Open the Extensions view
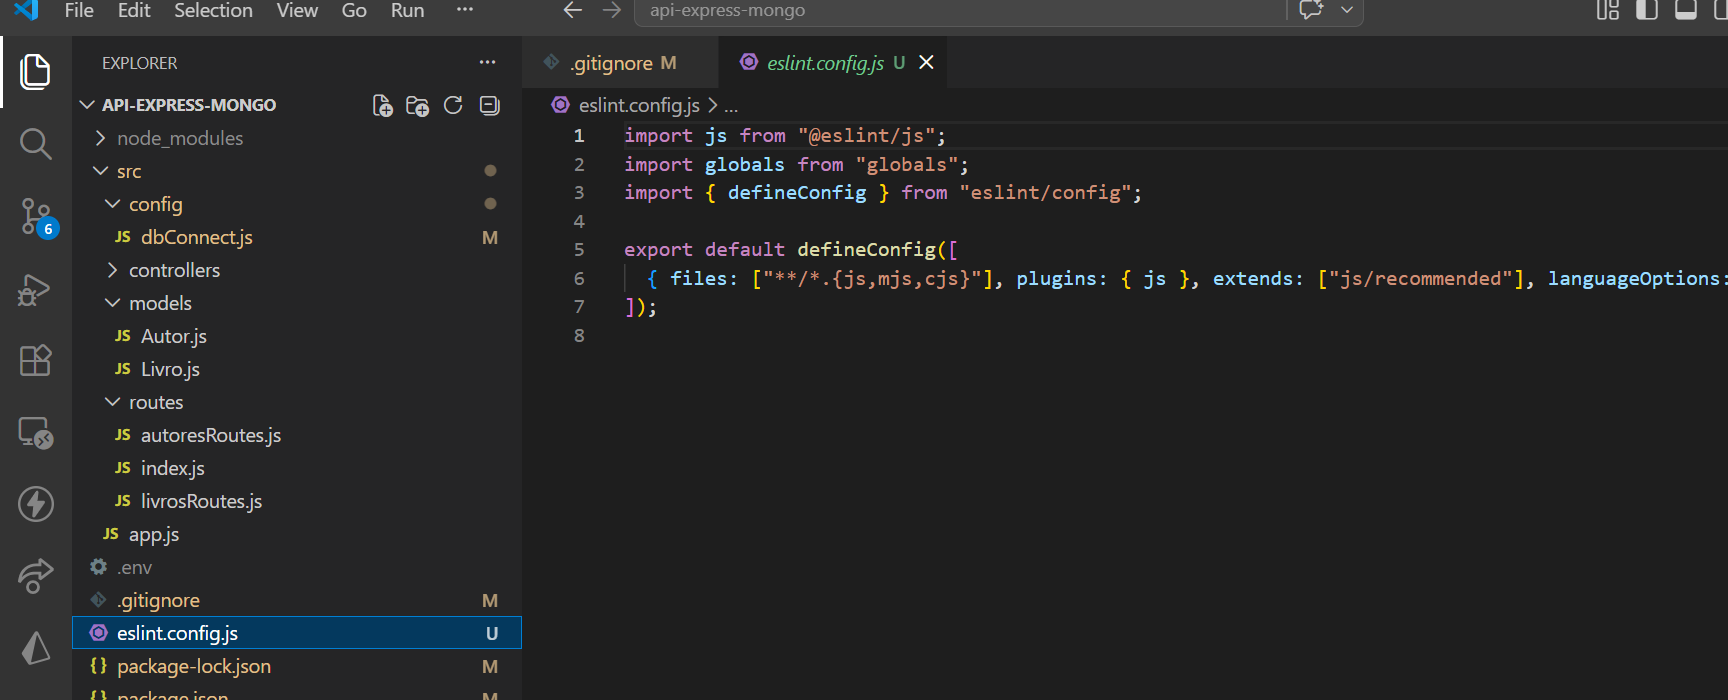This screenshot has width=1728, height=700. click(35, 360)
